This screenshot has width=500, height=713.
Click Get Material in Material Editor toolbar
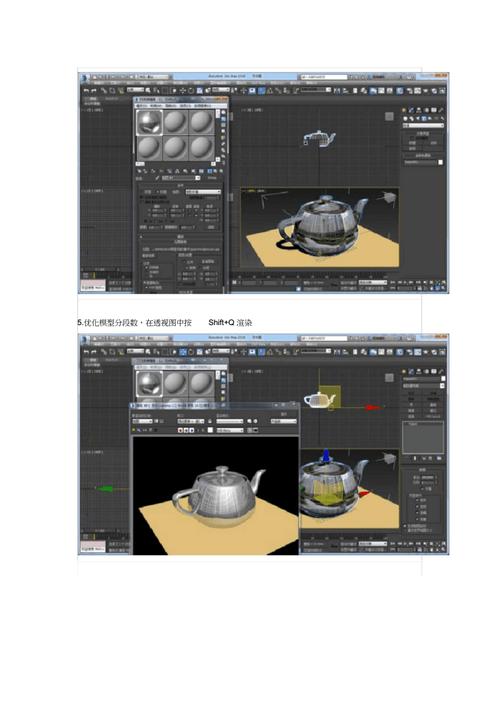(x=140, y=171)
